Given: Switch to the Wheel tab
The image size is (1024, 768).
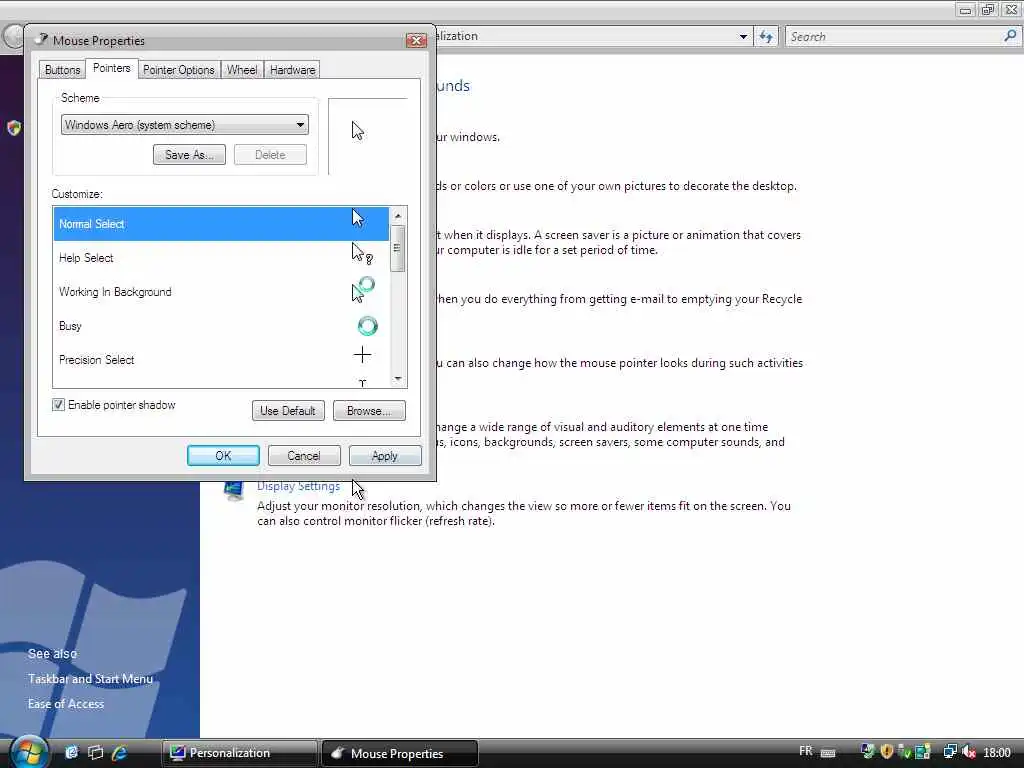Looking at the screenshot, I should click(x=242, y=70).
